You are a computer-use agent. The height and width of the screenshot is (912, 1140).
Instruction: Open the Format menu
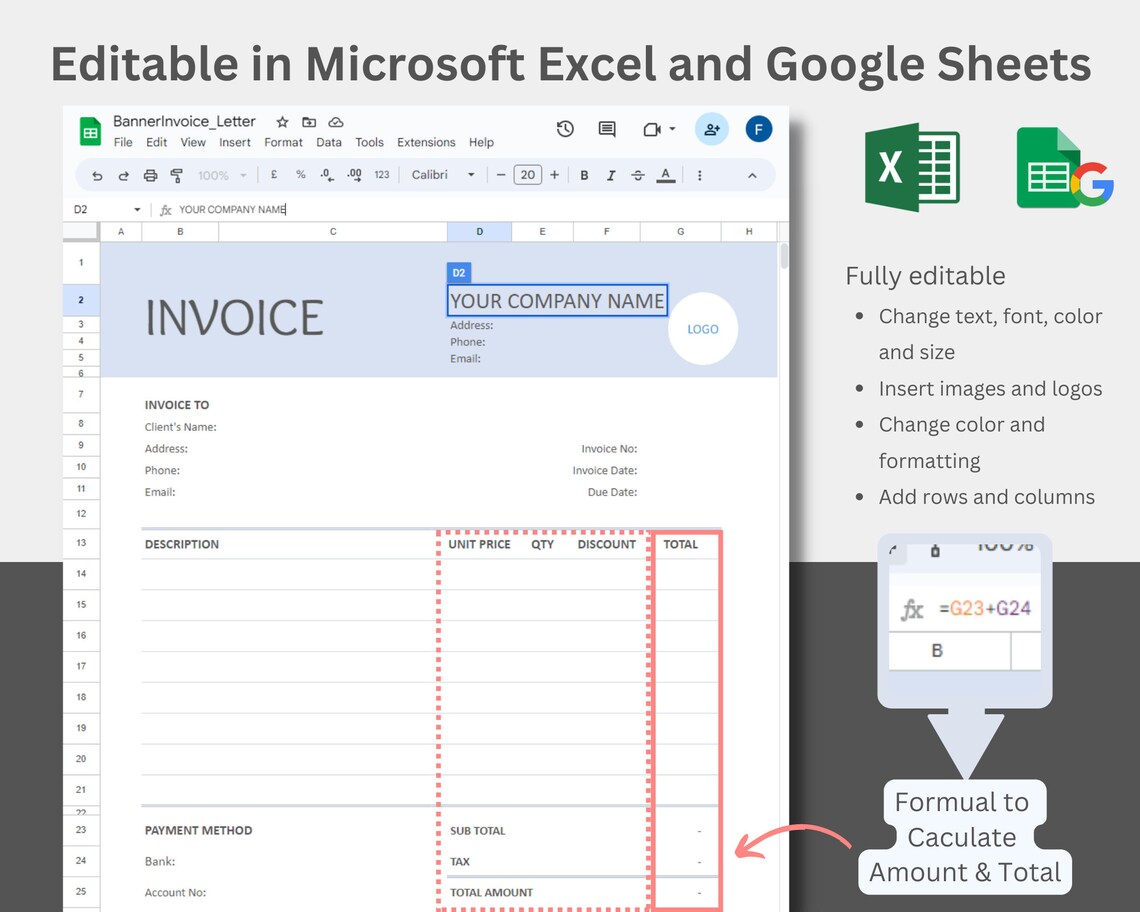pyautogui.click(x=282, y=142)
